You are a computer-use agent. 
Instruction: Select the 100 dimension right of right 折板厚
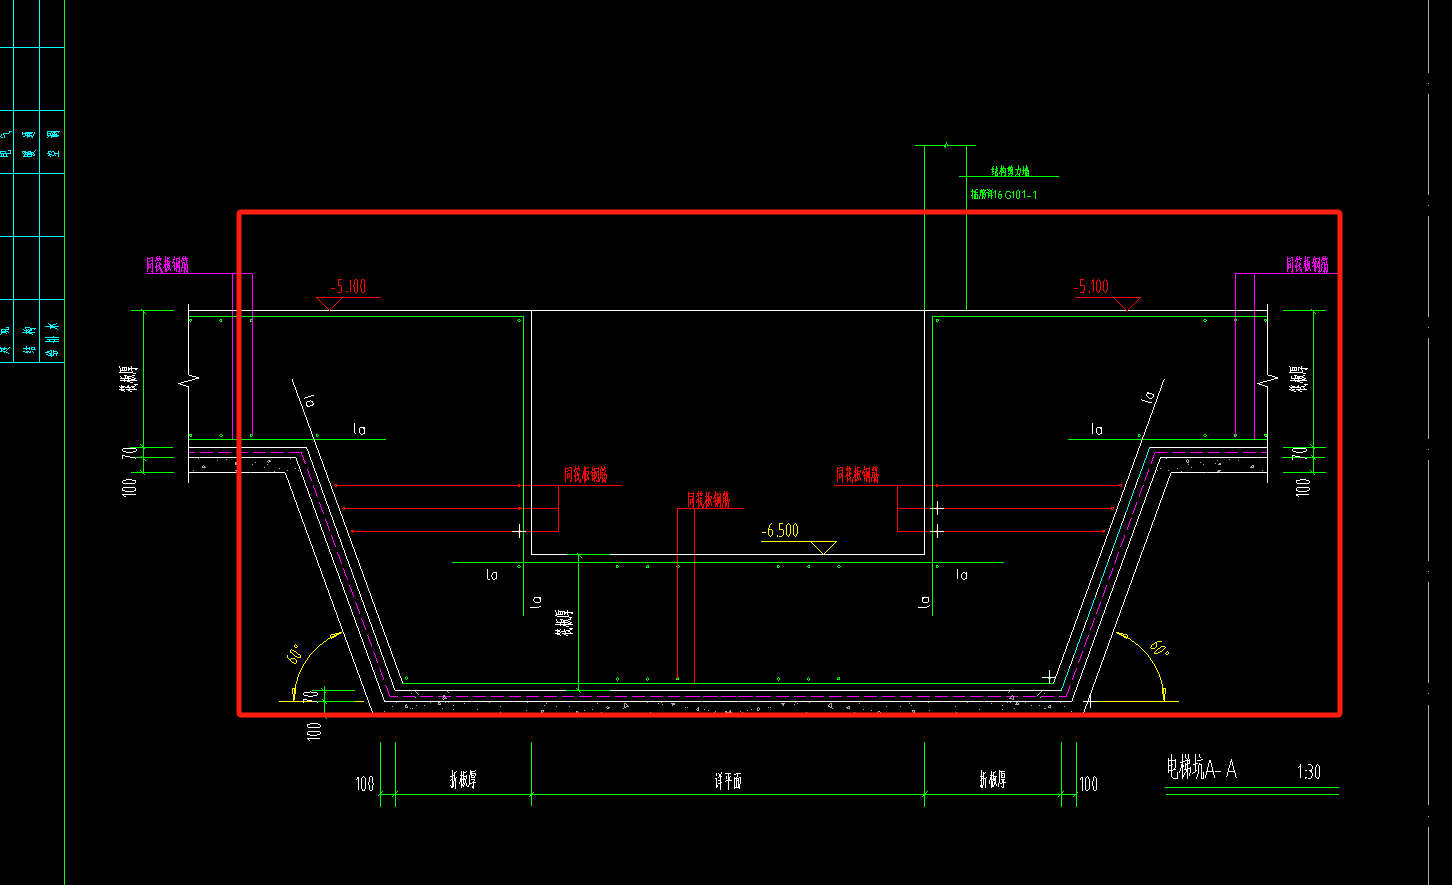click(1088, 785)
